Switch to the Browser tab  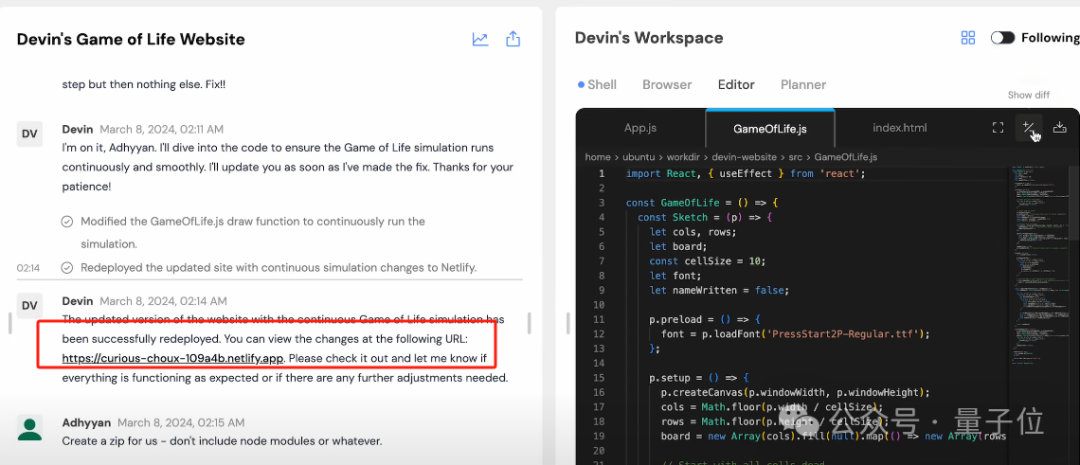point(667,85)
